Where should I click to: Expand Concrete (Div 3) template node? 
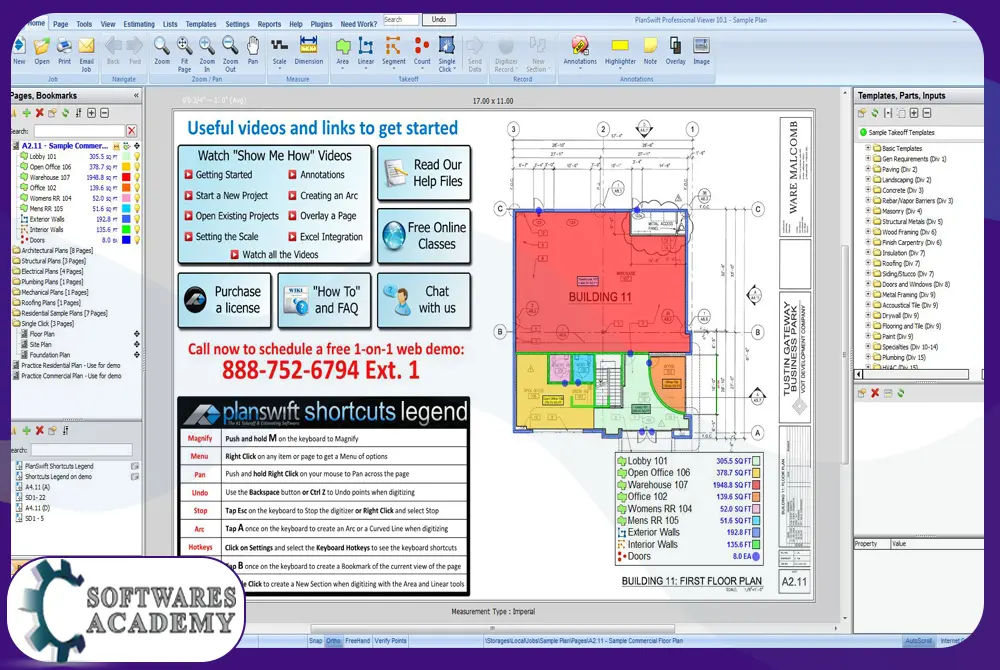(868, 190)
